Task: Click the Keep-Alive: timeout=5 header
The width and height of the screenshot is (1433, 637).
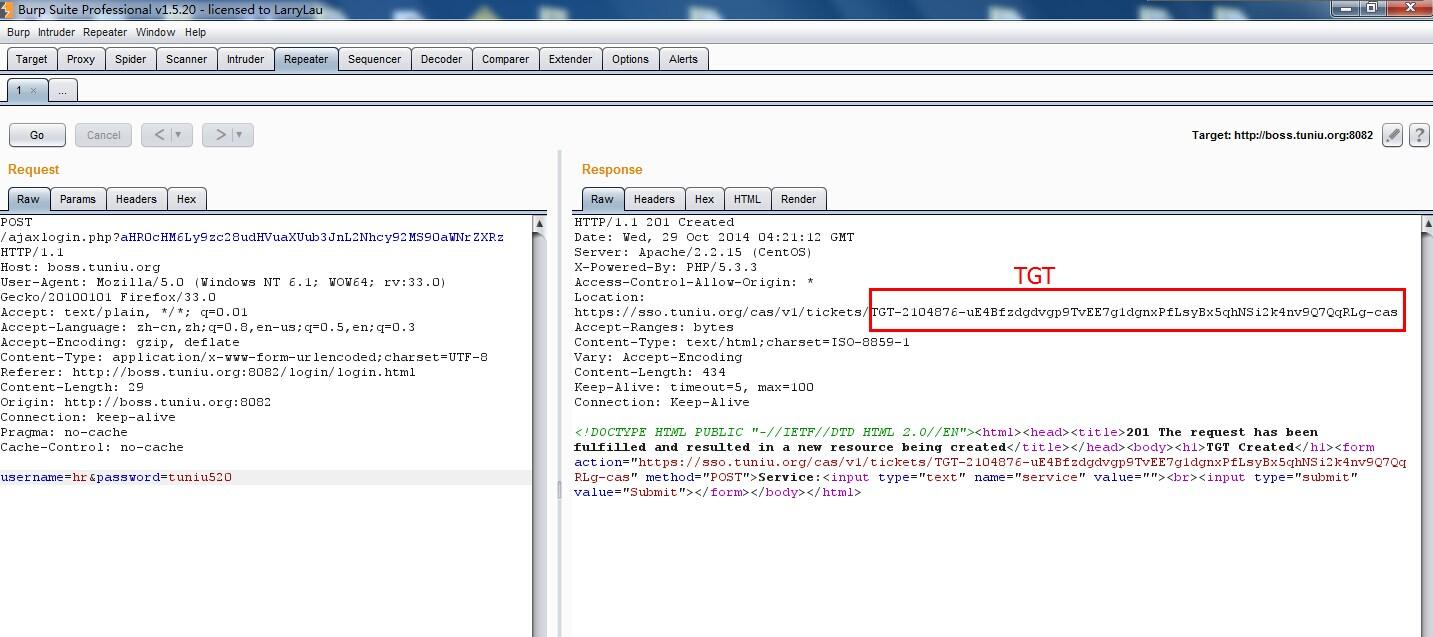Action: 694,387
